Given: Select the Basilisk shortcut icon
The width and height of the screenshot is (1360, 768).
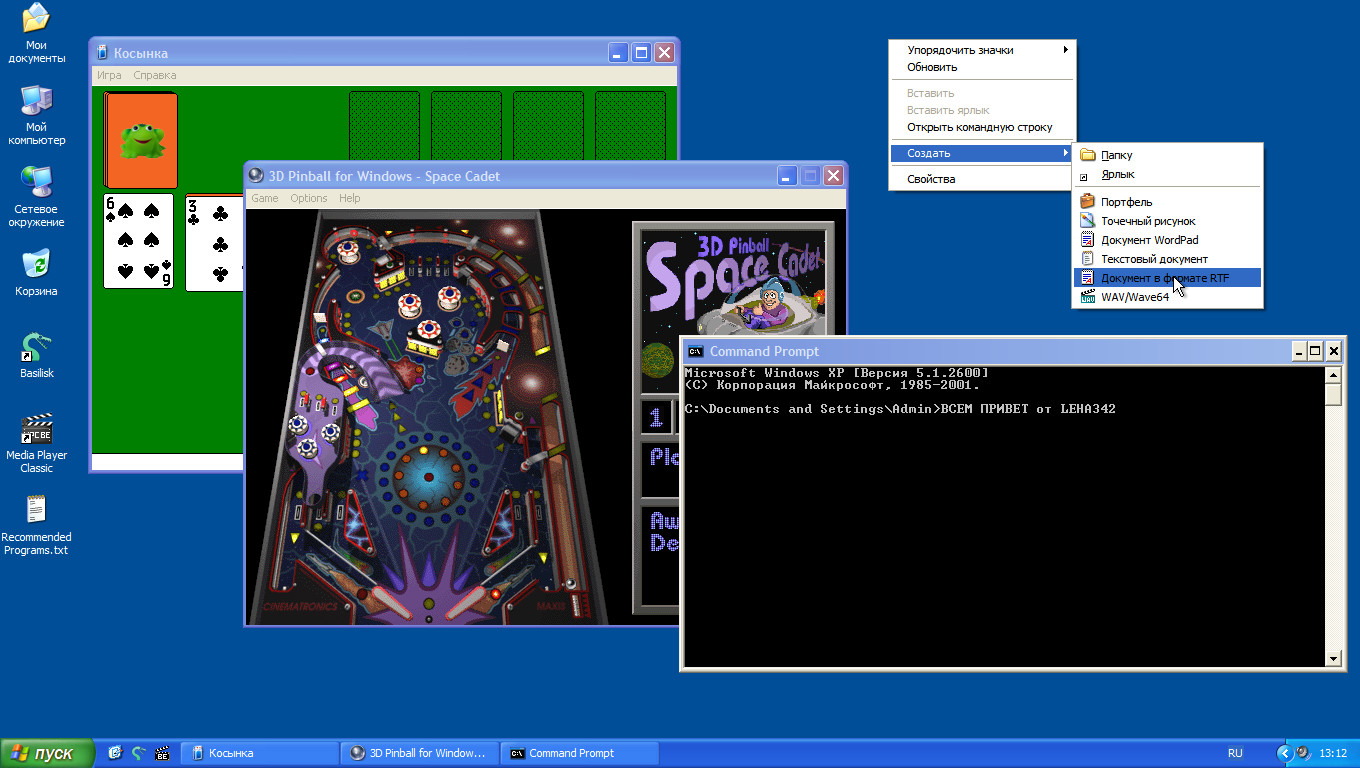Looking at the screenshot, I should pos(36,355).
